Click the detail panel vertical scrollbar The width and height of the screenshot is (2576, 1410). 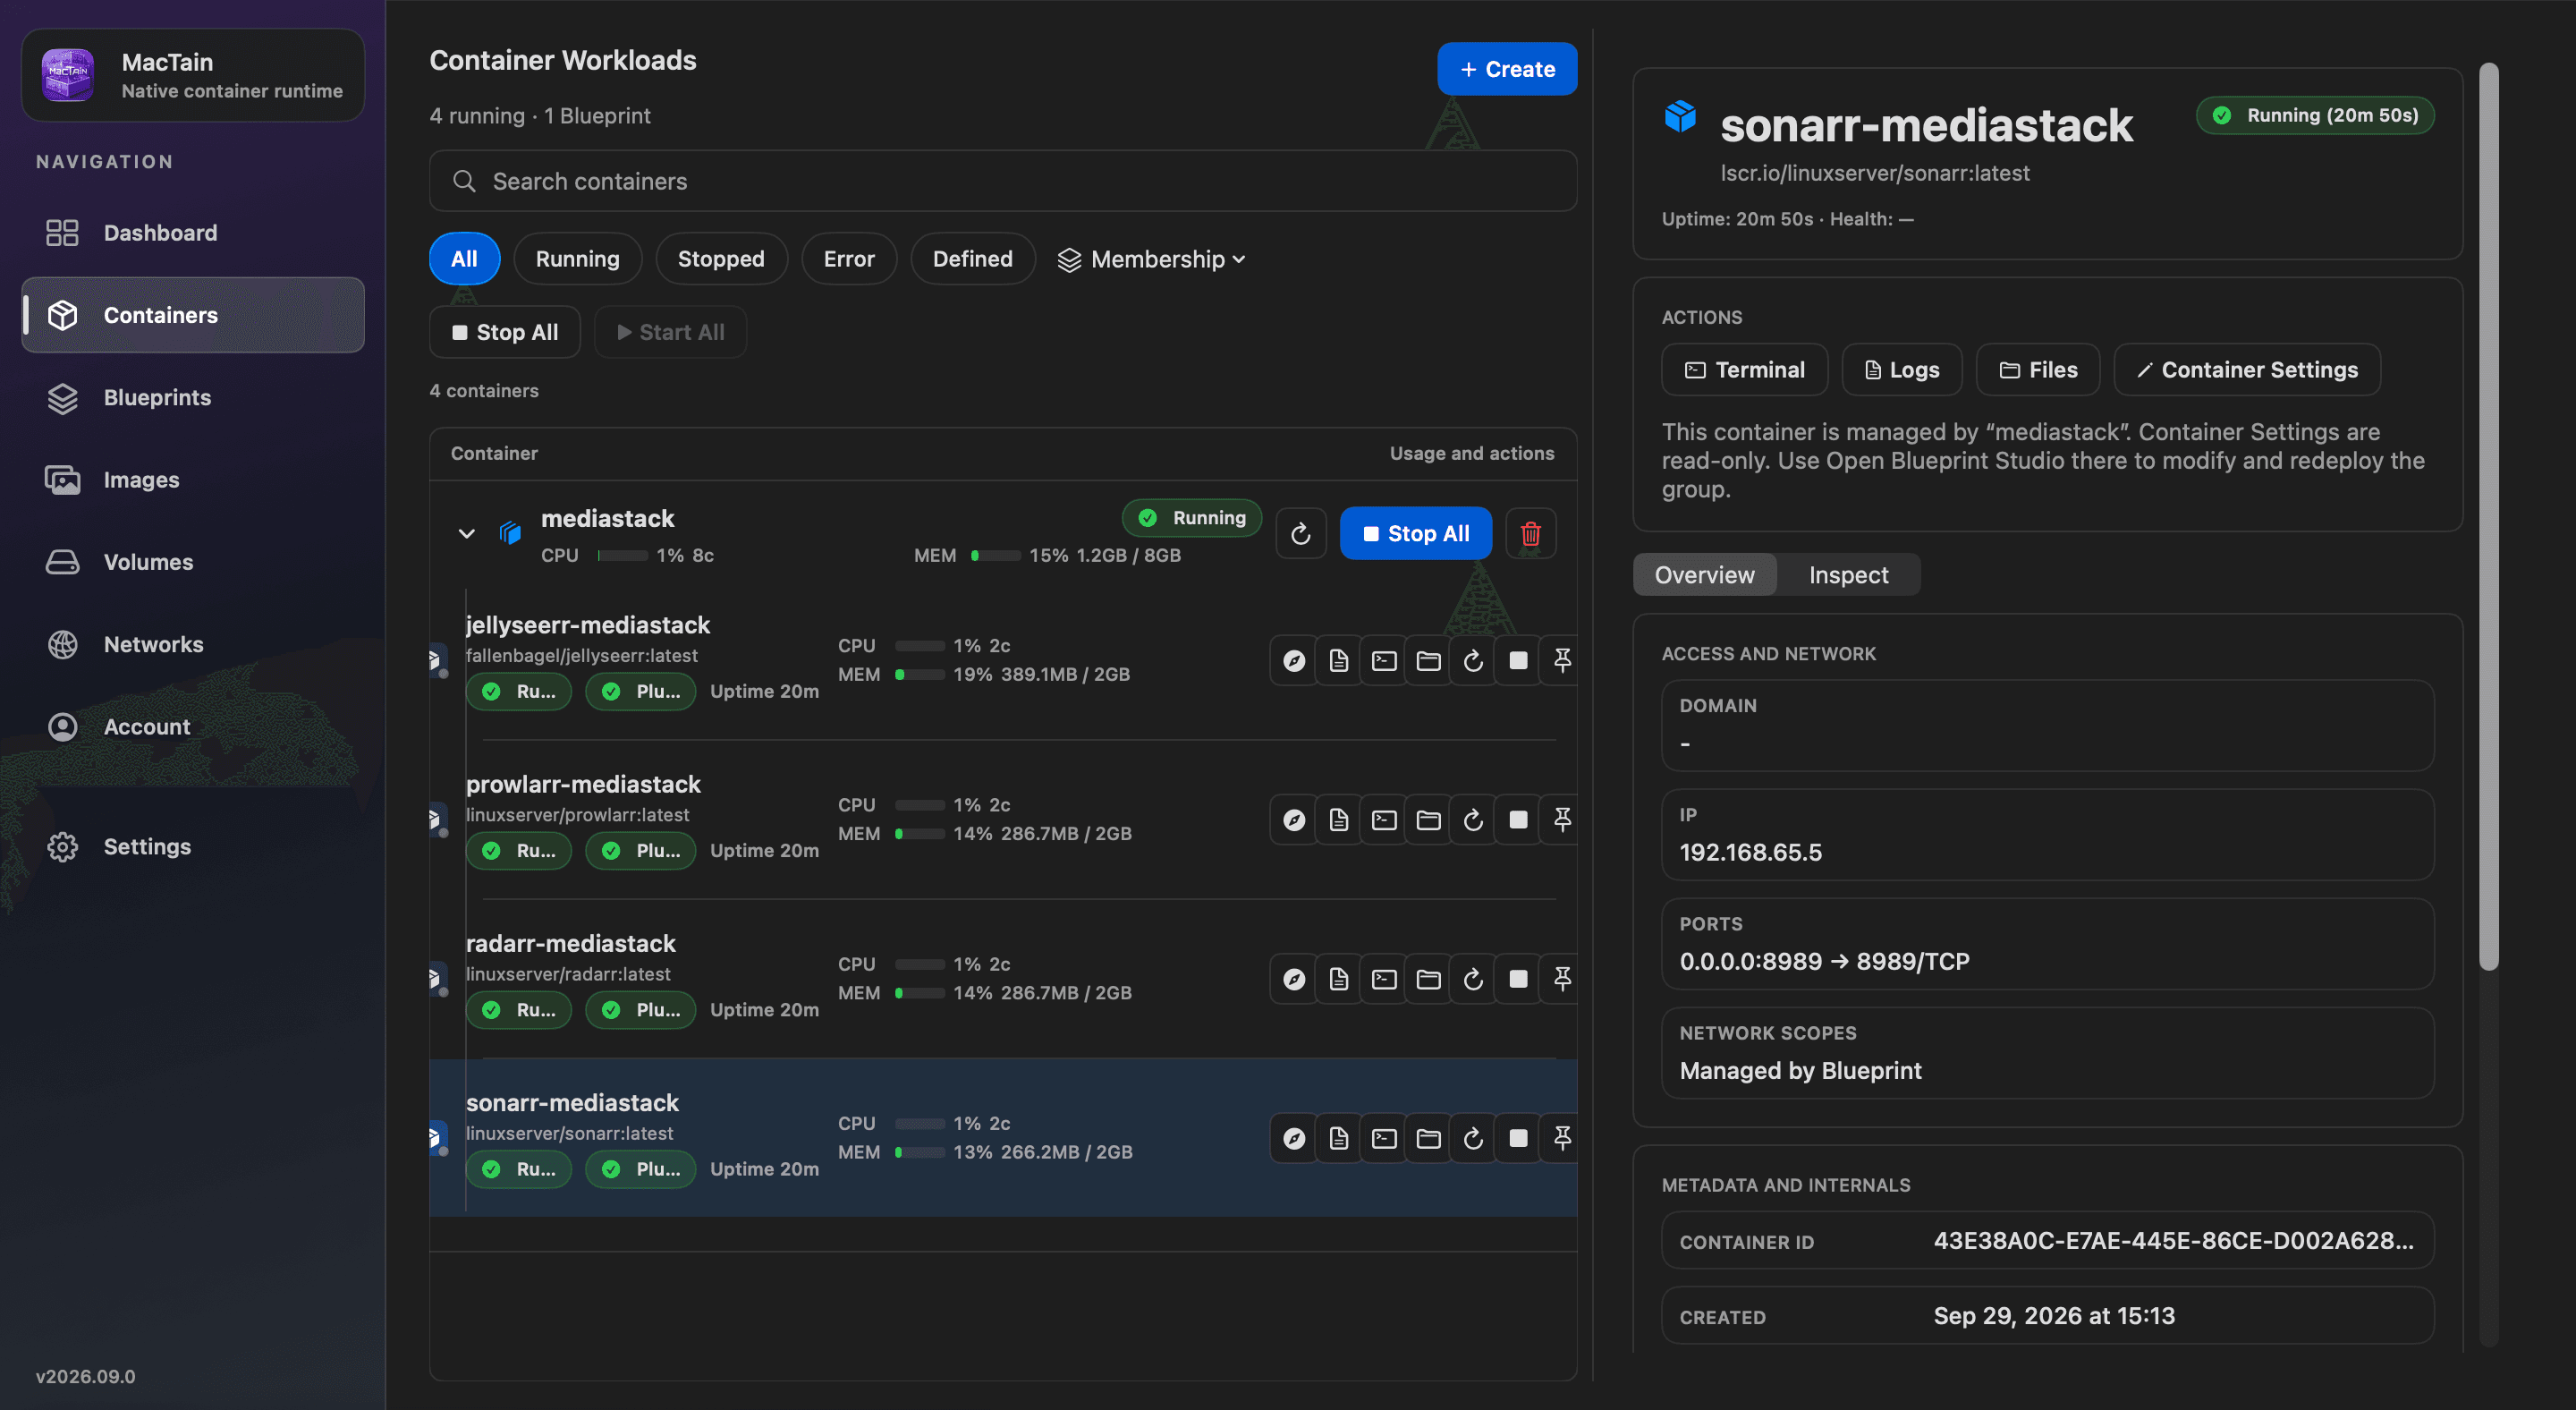(2489, 516)
